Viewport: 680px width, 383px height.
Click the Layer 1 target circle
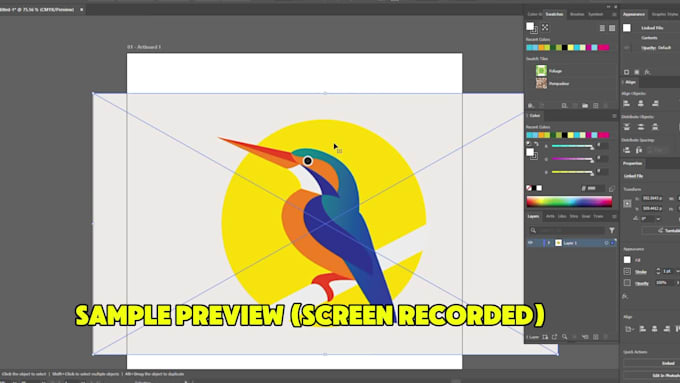[606, 243]
